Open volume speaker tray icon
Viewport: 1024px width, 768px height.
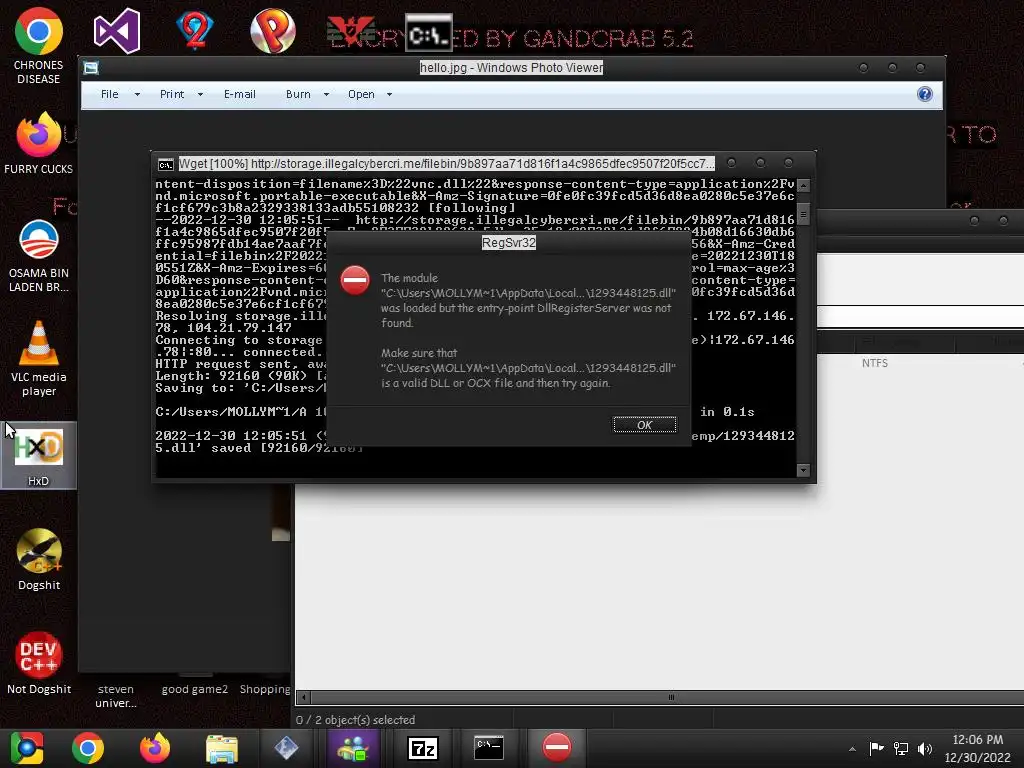(x=925, y=748)
